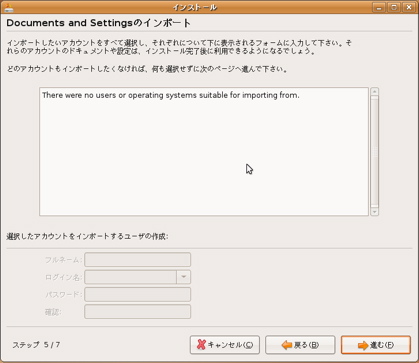Click the パスワード input field
Viewport: 419px width, 363px height.
(138, 294)
